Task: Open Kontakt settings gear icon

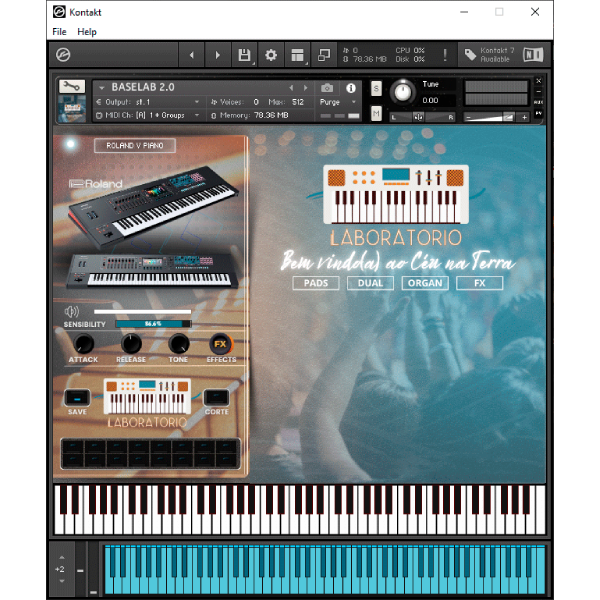Action: [x=271, y=55]
